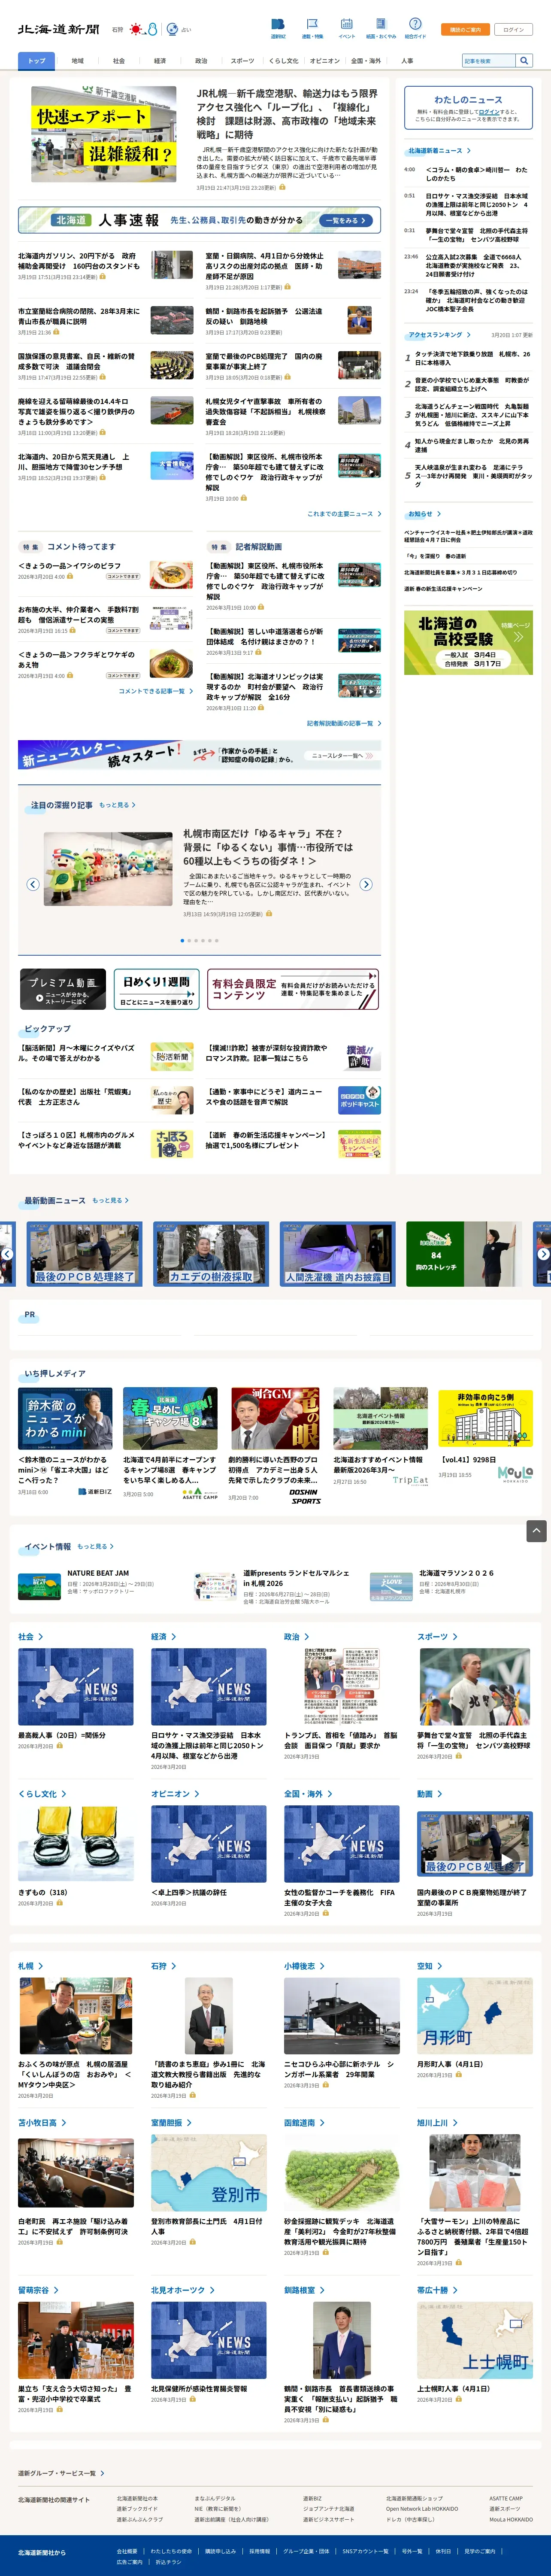Viewport: 551px width, 2576px height.
Task: Select the 経済 navigation tab
Action: click(159, 61)
